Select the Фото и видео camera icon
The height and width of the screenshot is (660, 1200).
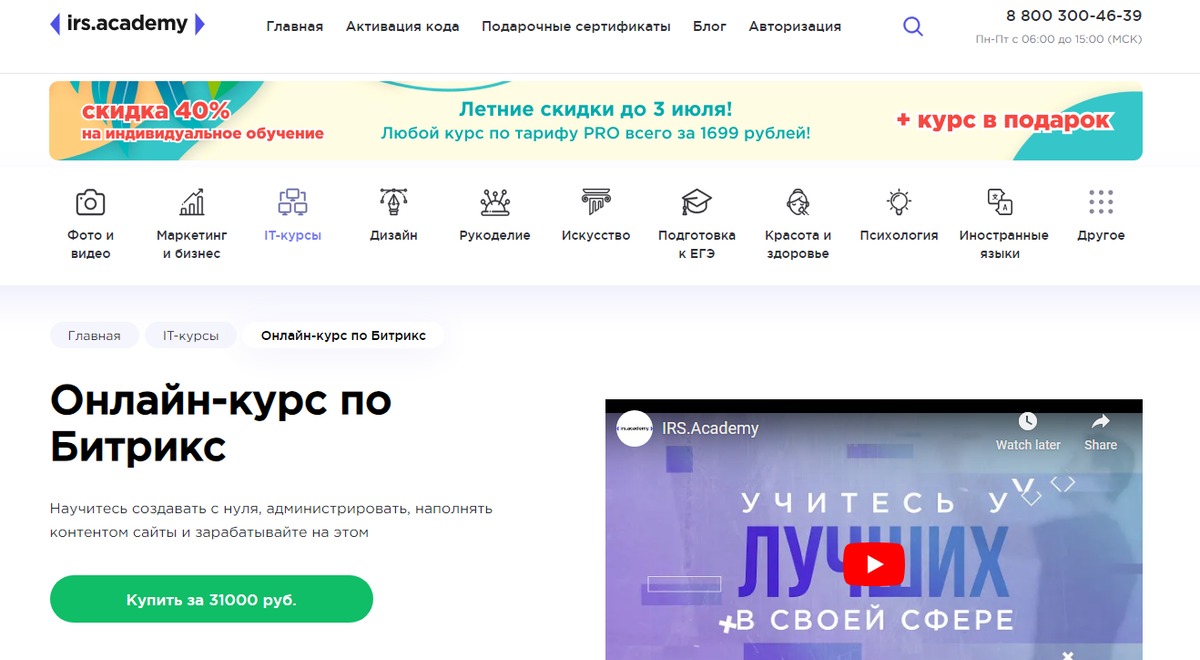90,203
